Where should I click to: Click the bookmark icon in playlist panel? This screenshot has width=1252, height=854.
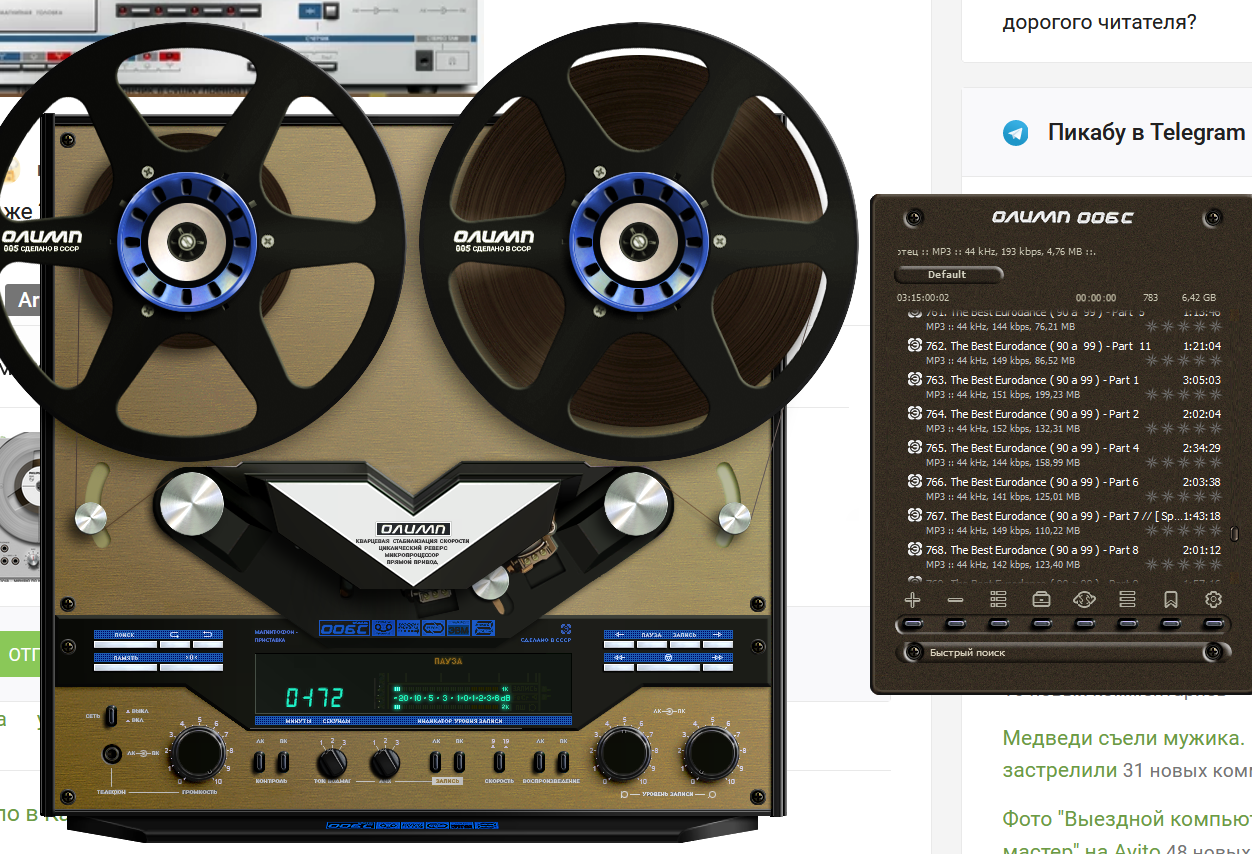[x=1170, y=600]
